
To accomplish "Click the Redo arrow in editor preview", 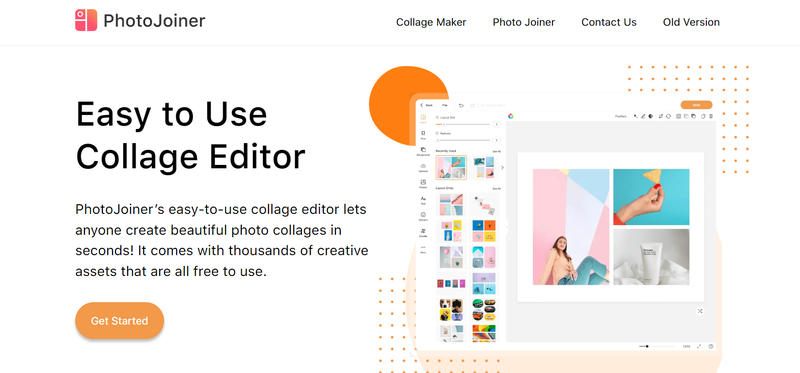I will point(472,106).
